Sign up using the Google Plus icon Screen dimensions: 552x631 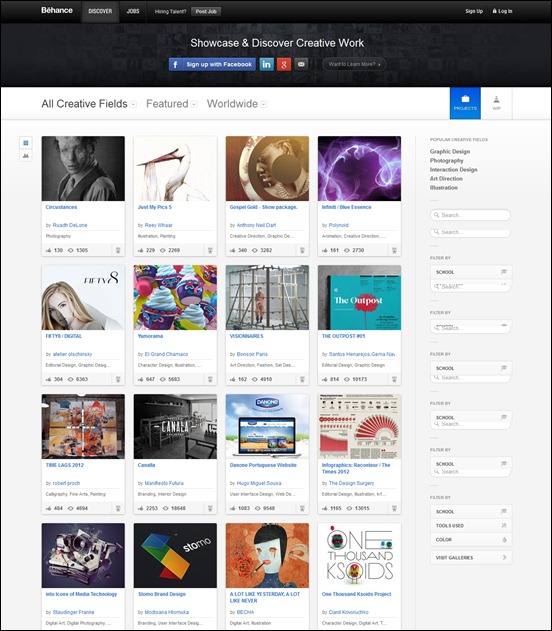[284, 64]
